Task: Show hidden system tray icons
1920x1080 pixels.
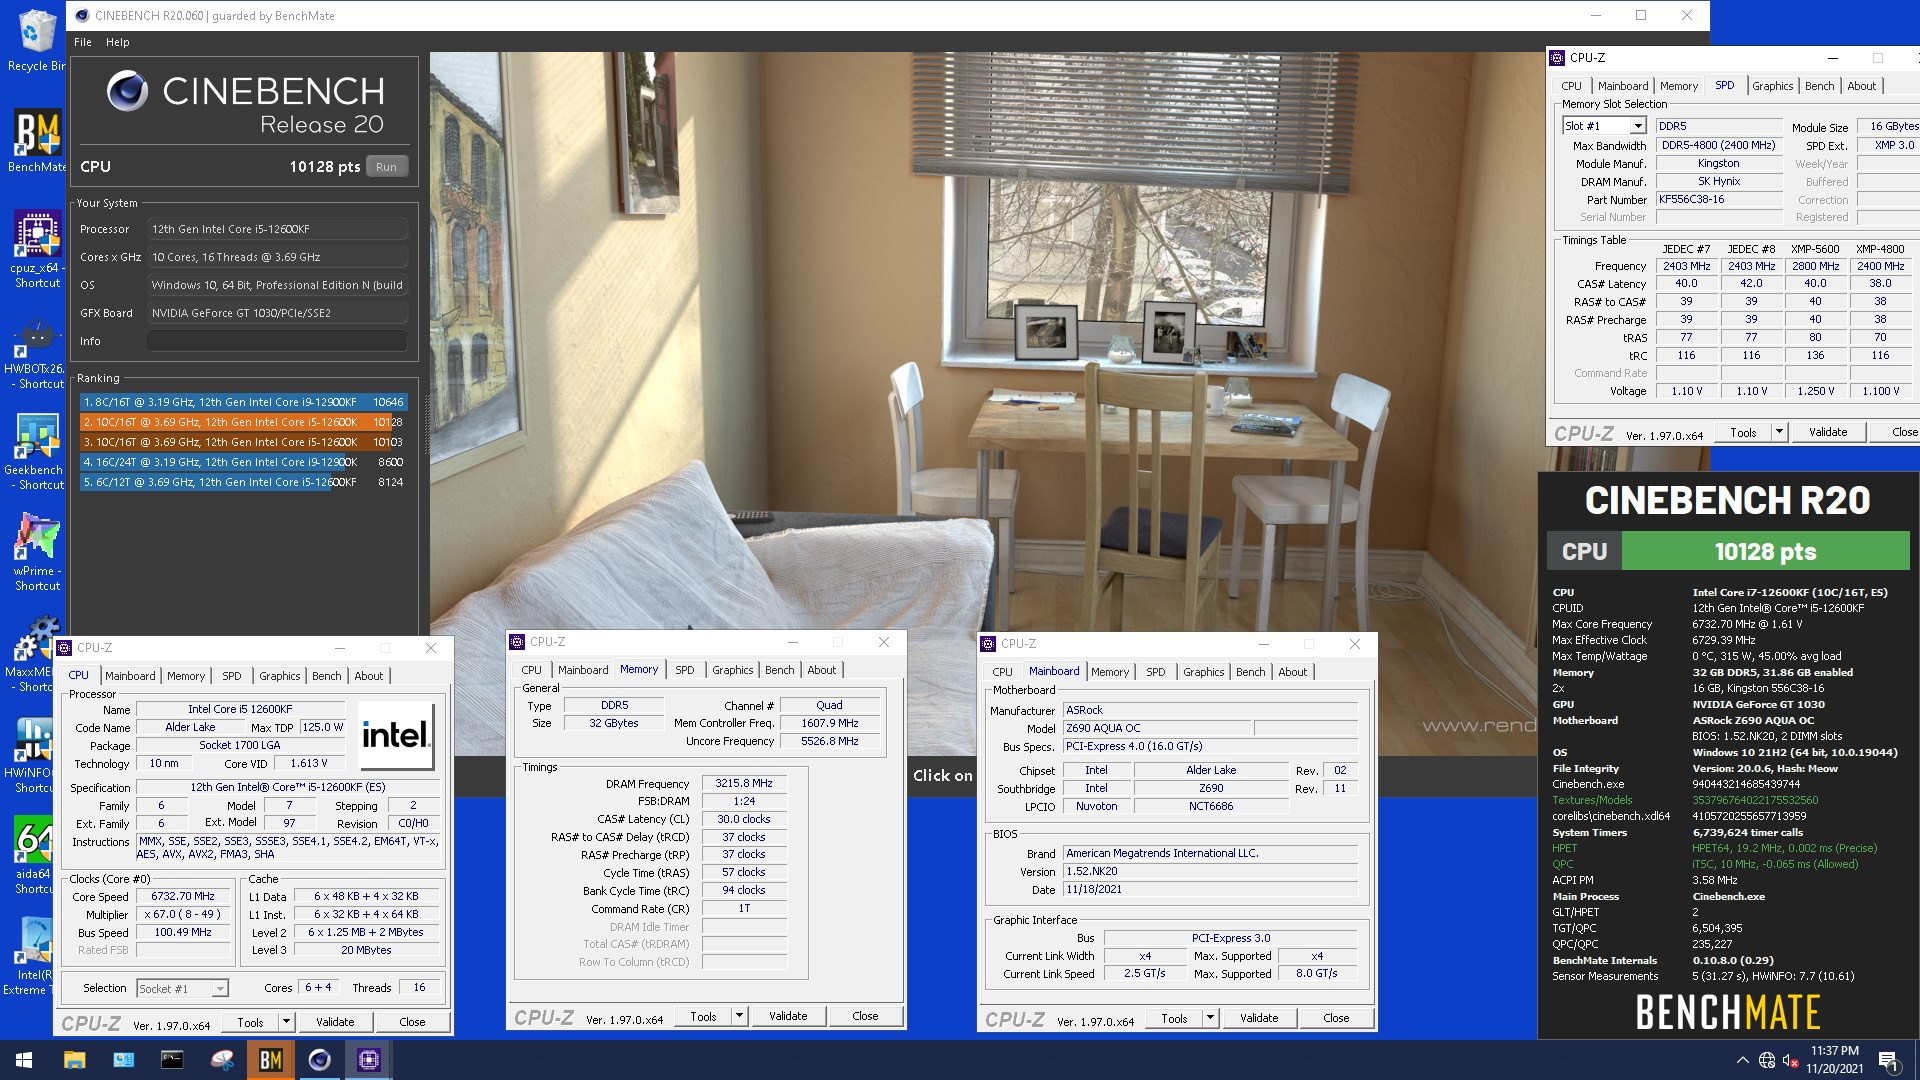Action: [1742, 1060]
